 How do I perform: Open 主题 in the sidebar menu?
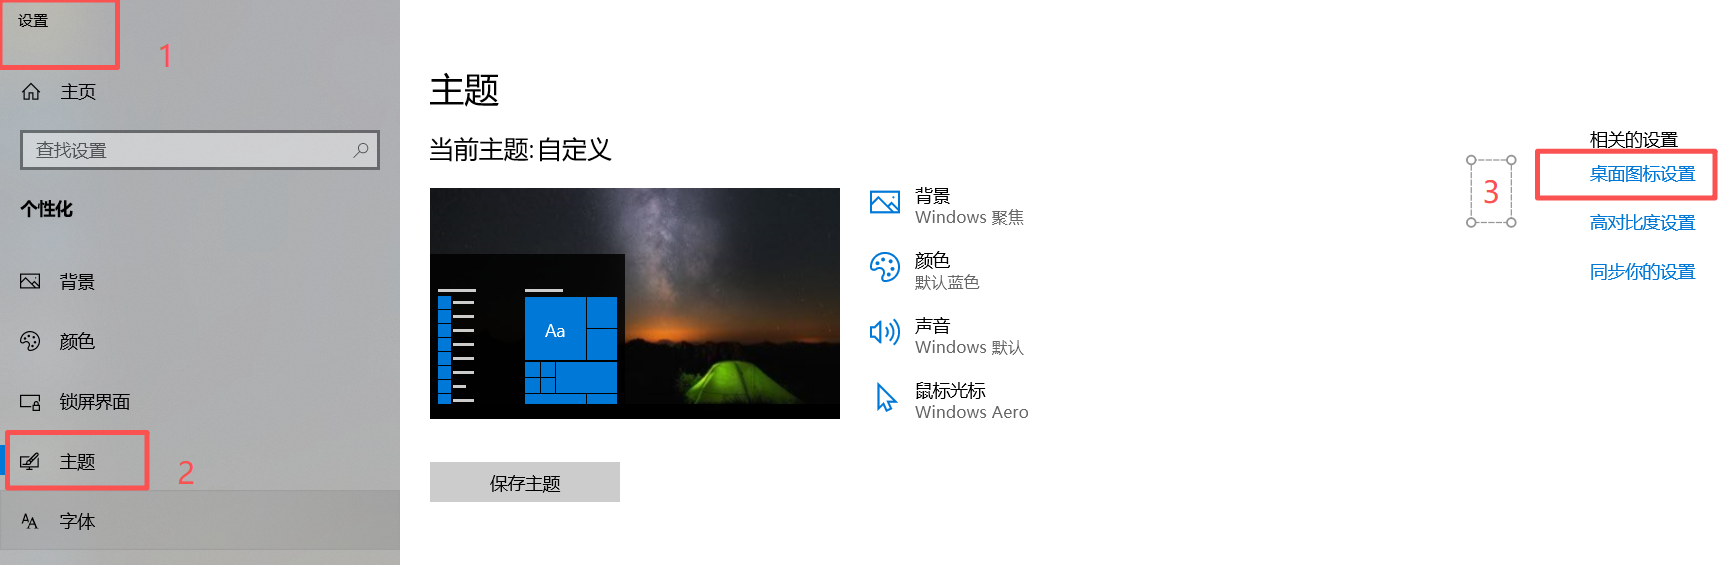[x=78, y=462]
